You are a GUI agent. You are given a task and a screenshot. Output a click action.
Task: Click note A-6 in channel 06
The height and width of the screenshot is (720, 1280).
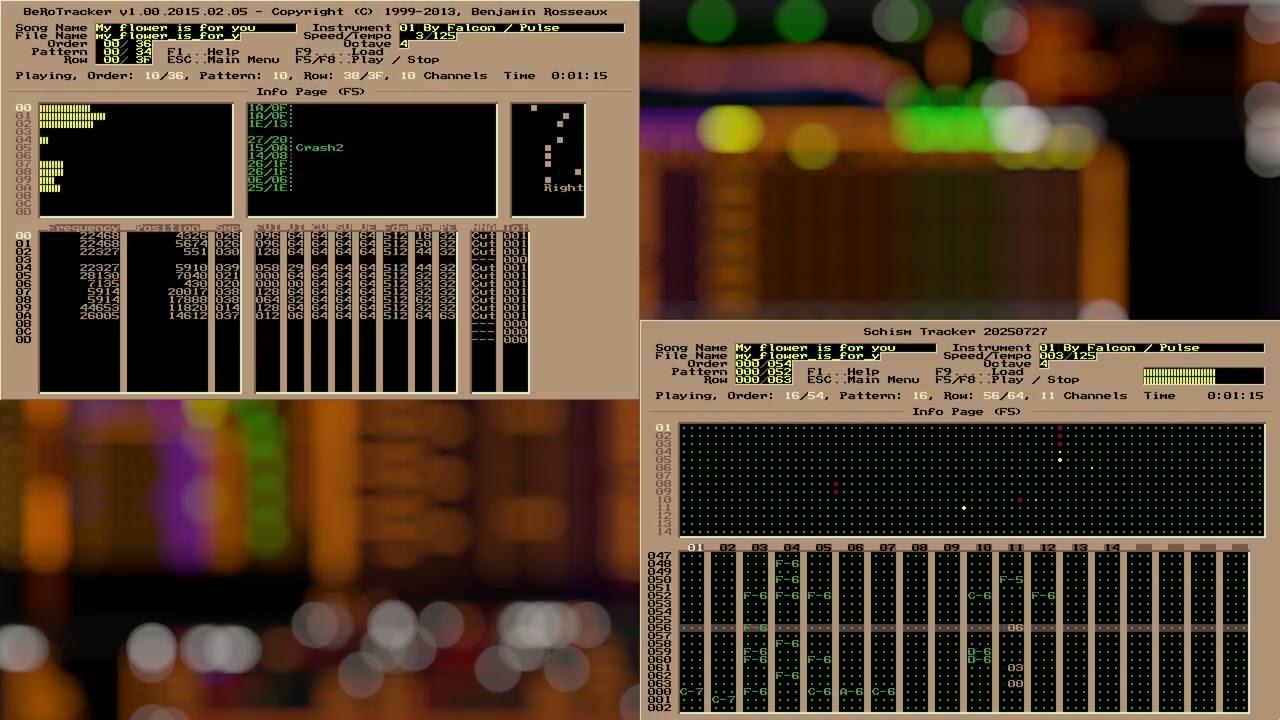point(851,692)
